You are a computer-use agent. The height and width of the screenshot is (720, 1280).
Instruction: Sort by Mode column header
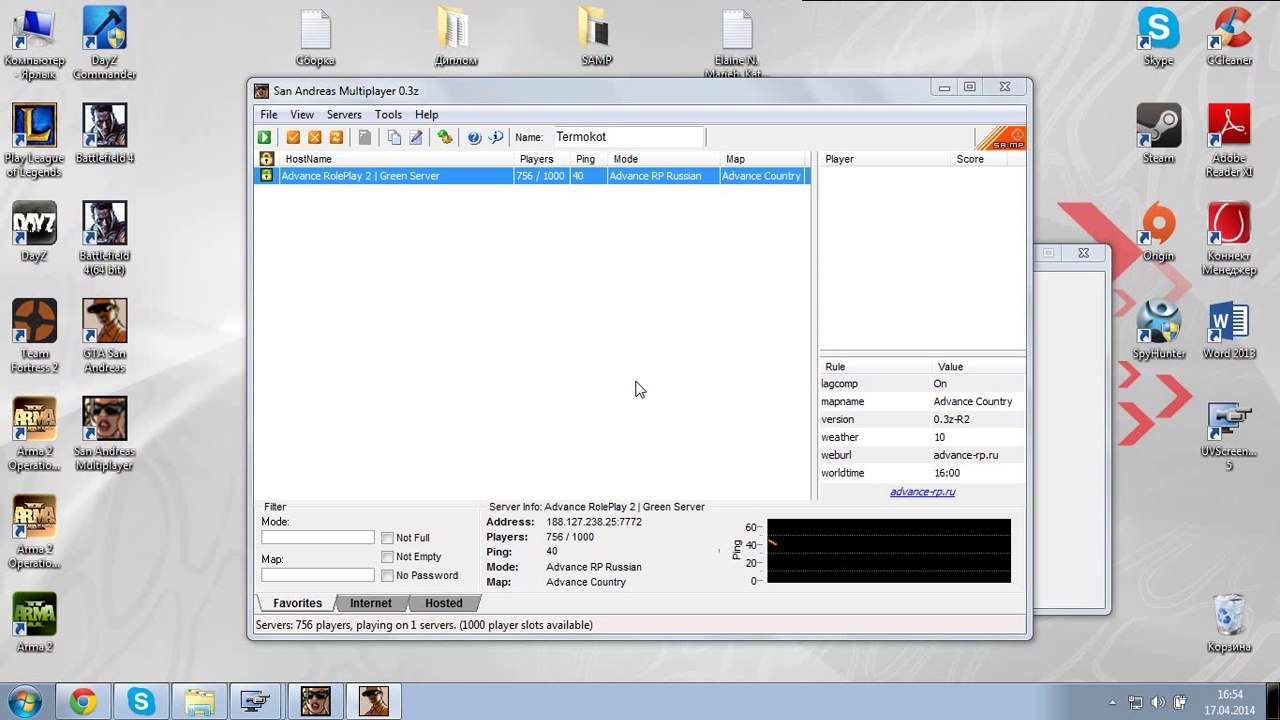pyautogui.click(x=663, y=159)
